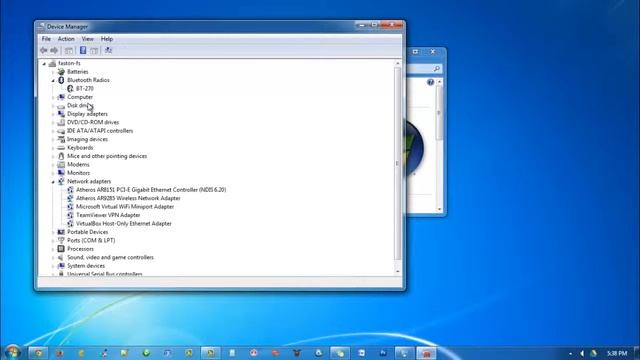Select Atheros AR9285 Wireless Network Adapter
This screenshot has width=640, height=360.
[x=128, y=198]
